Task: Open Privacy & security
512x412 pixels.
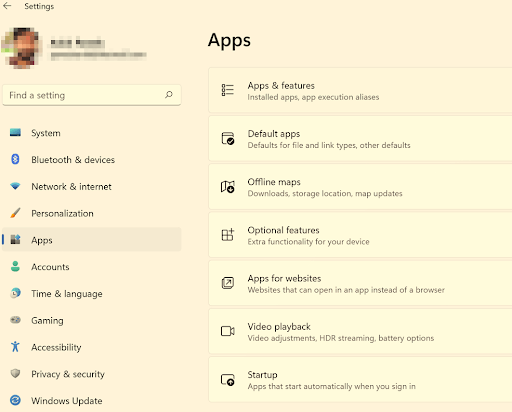Action: [92, 374]
